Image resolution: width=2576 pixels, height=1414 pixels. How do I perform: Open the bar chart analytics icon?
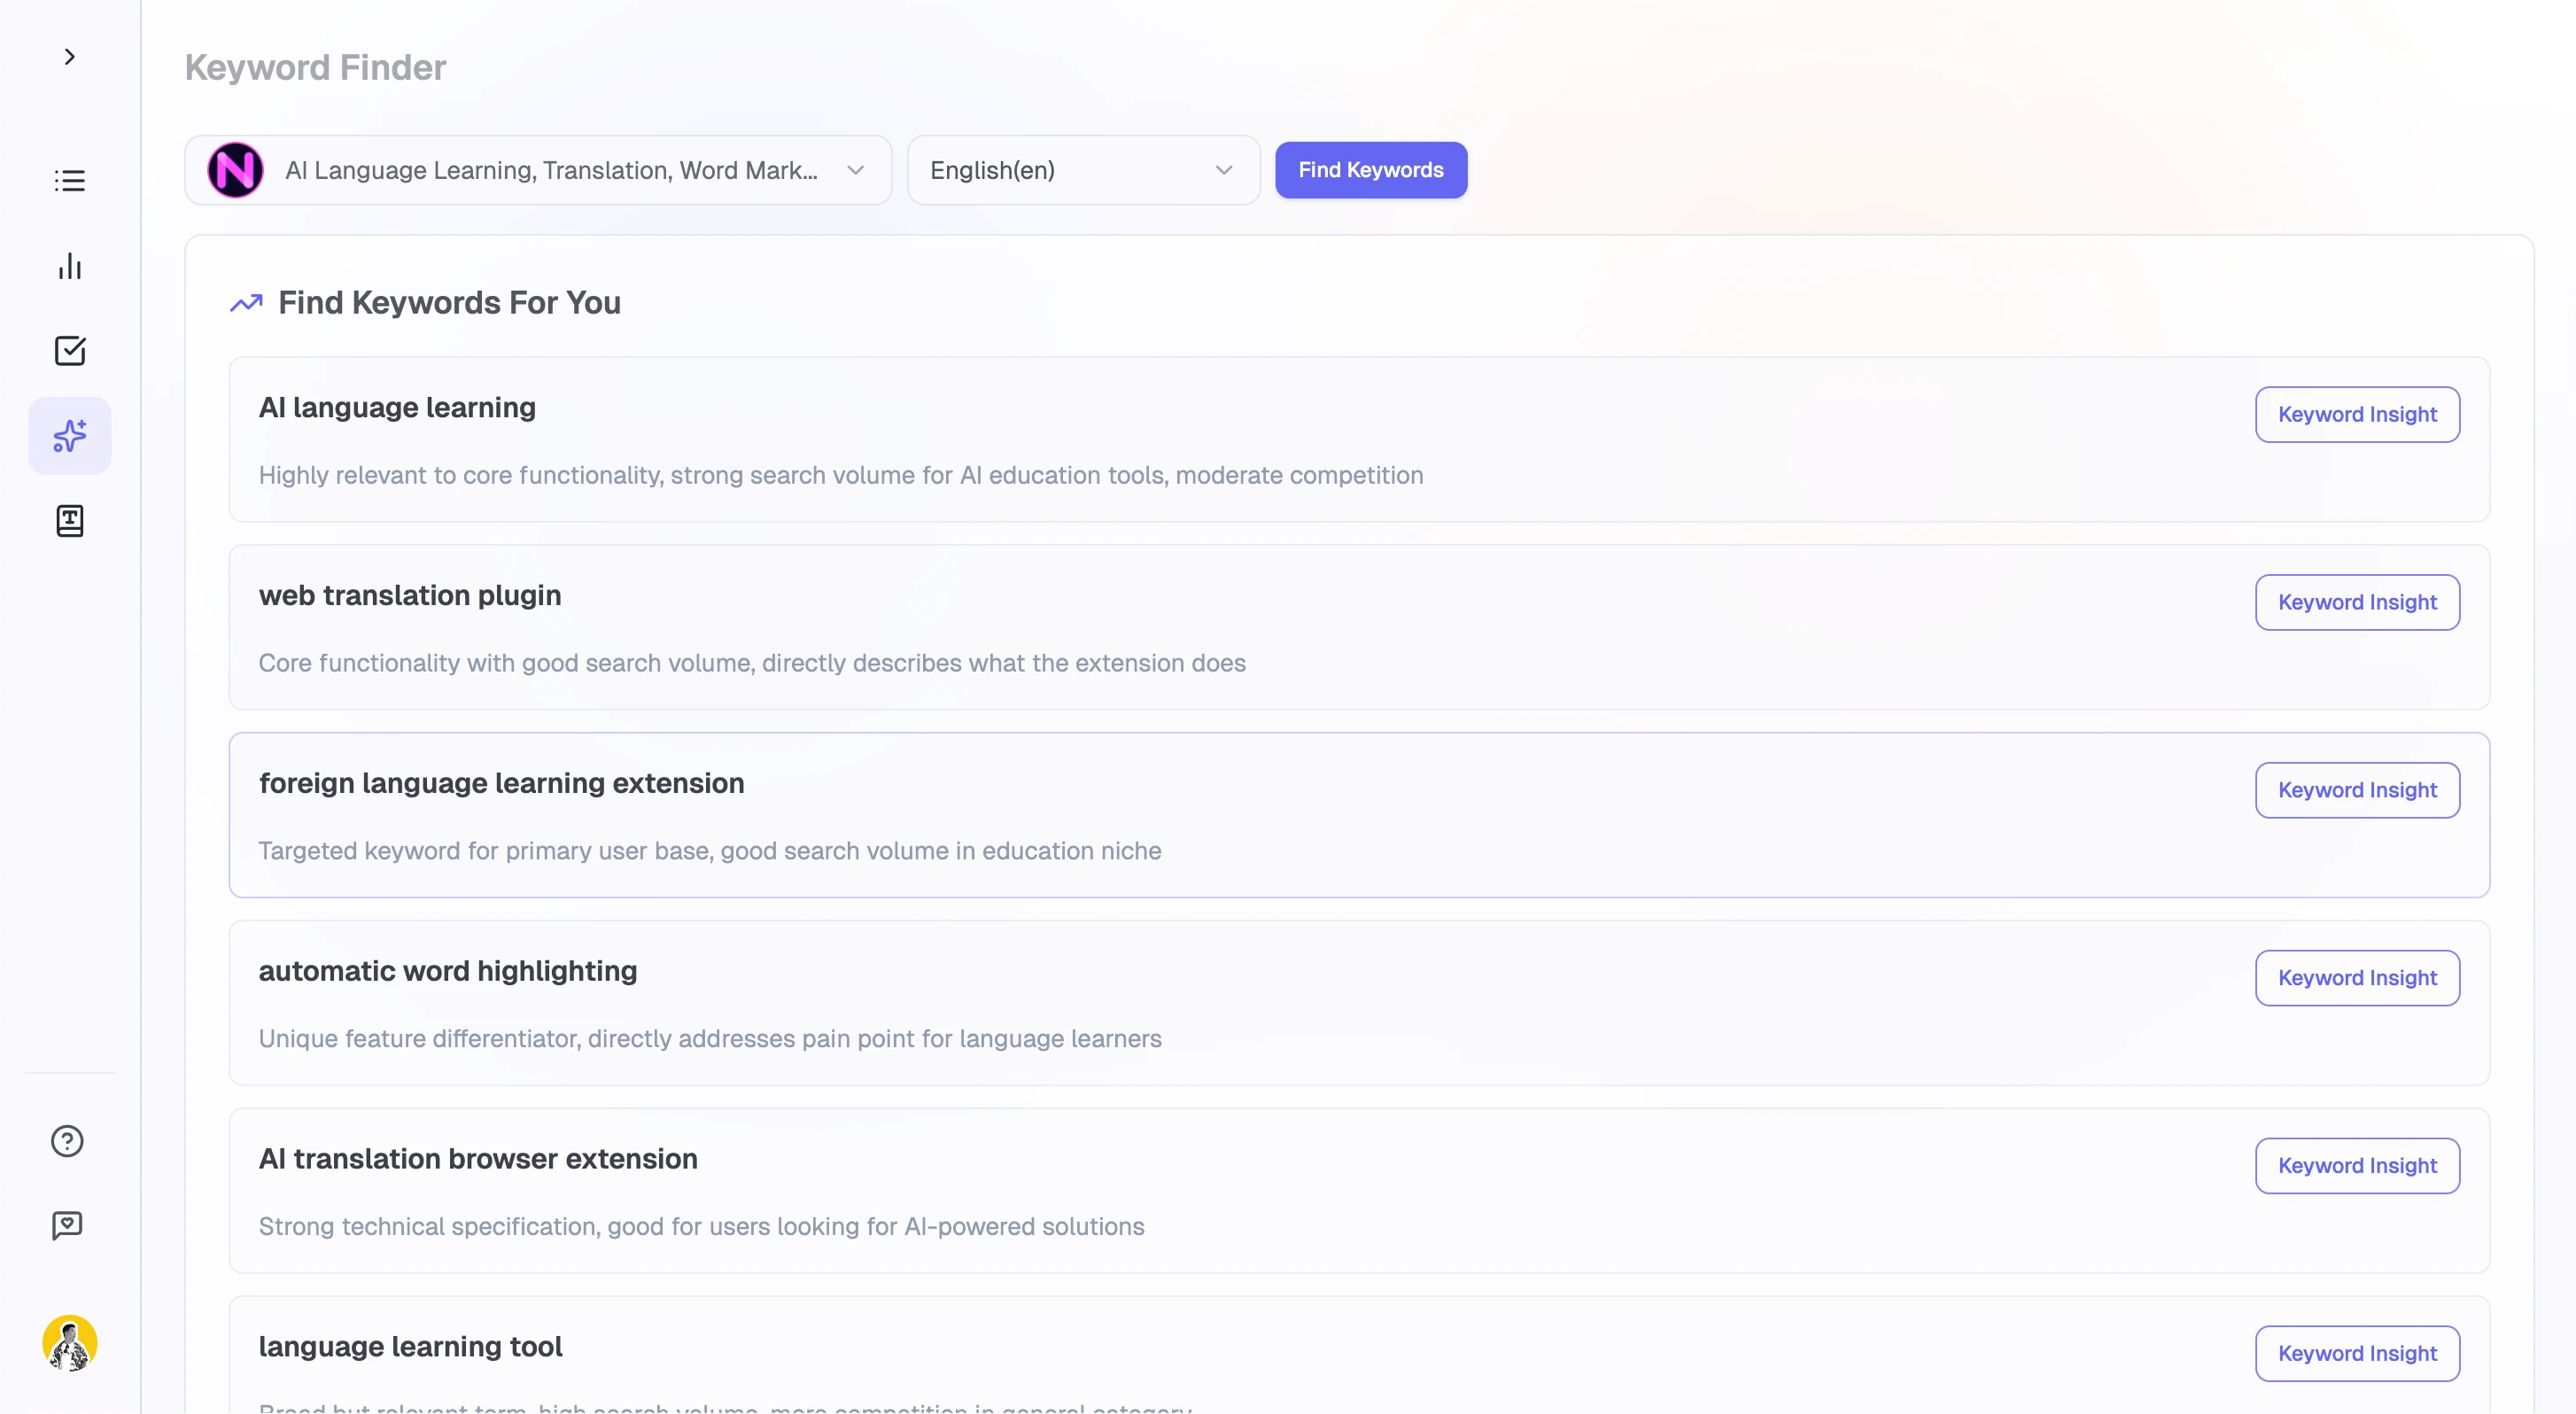pyautogui.click(x=69, y=266)
